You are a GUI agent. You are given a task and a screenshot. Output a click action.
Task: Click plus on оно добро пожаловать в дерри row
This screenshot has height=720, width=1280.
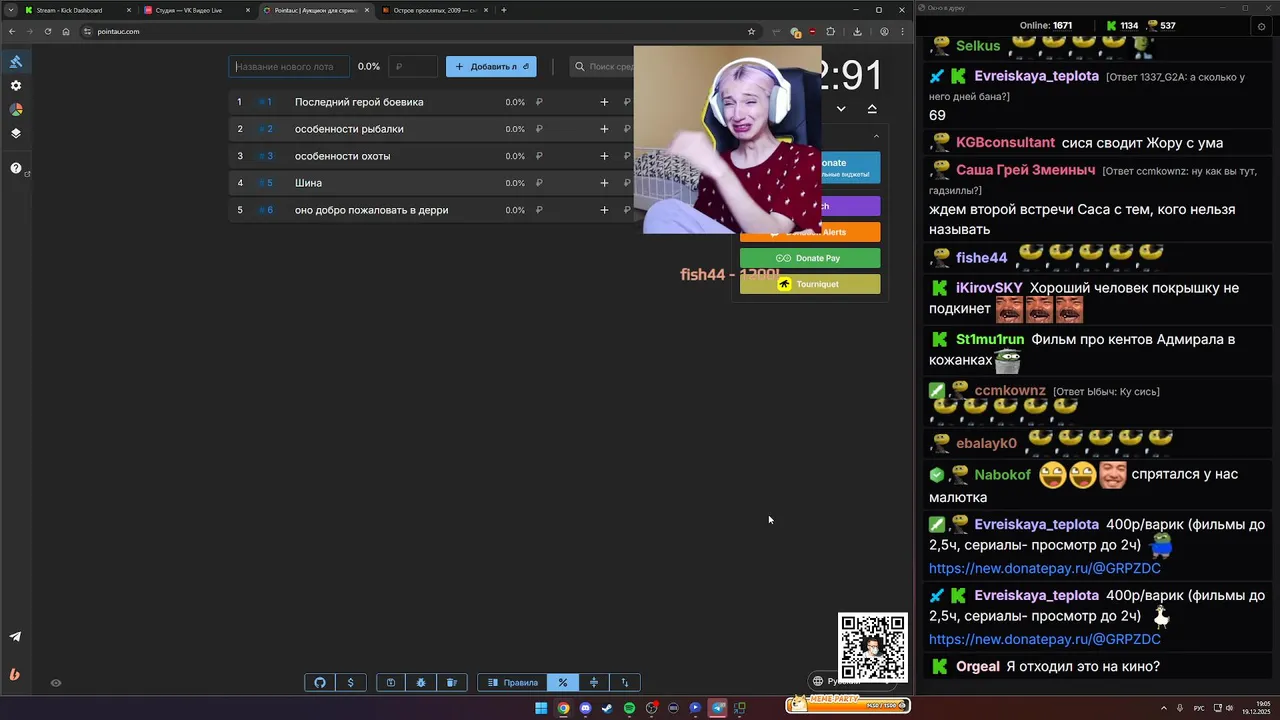click(x=604, y=210)
